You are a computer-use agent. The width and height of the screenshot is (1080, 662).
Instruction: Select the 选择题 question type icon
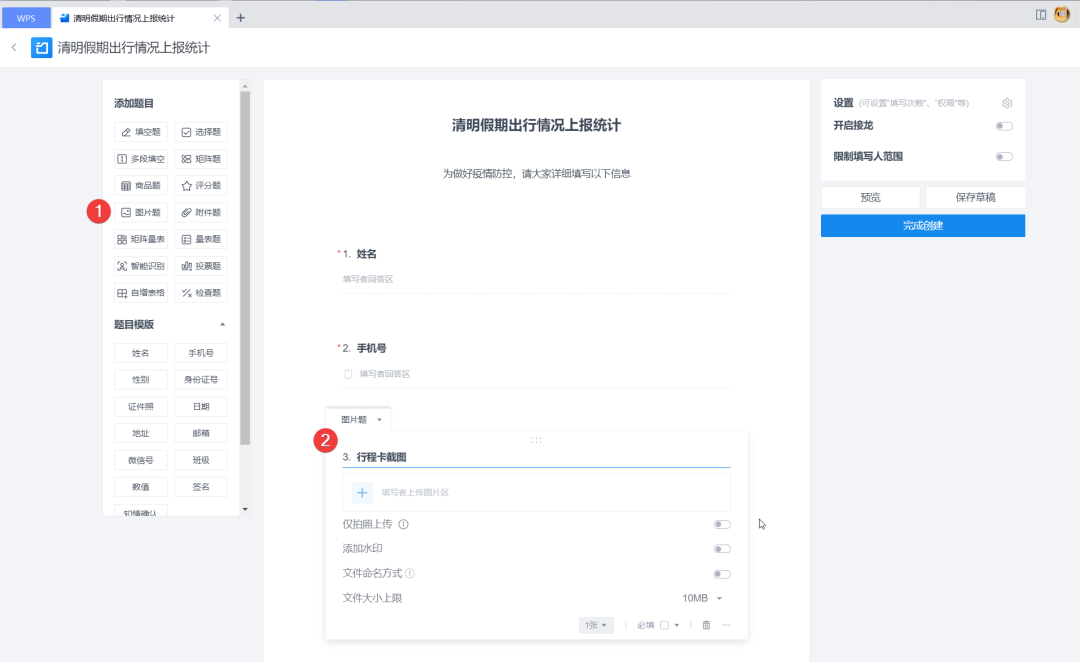pos(202,131)
